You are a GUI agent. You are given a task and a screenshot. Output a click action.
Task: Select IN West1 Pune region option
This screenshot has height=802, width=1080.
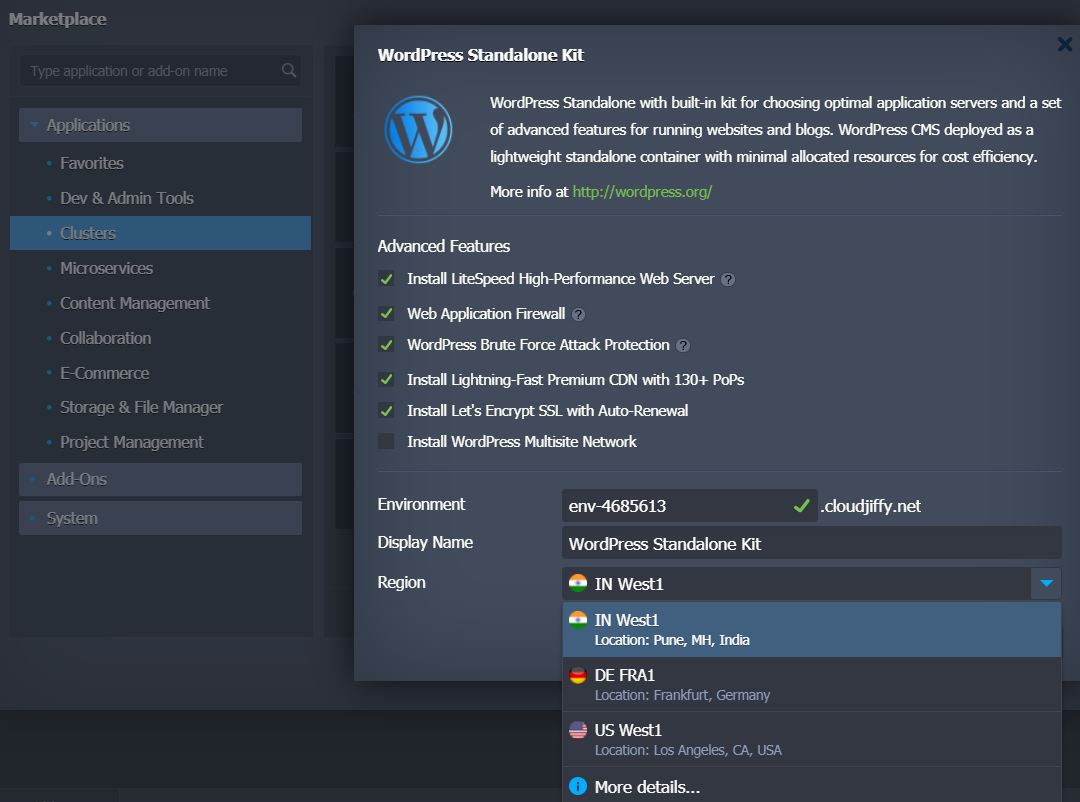812,630
